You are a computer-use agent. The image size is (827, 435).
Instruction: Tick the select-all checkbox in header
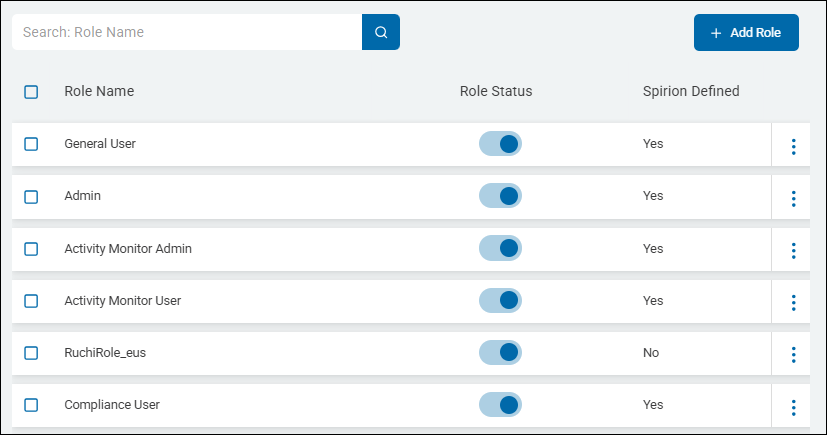pyautogui.click(x=31, y=92)
